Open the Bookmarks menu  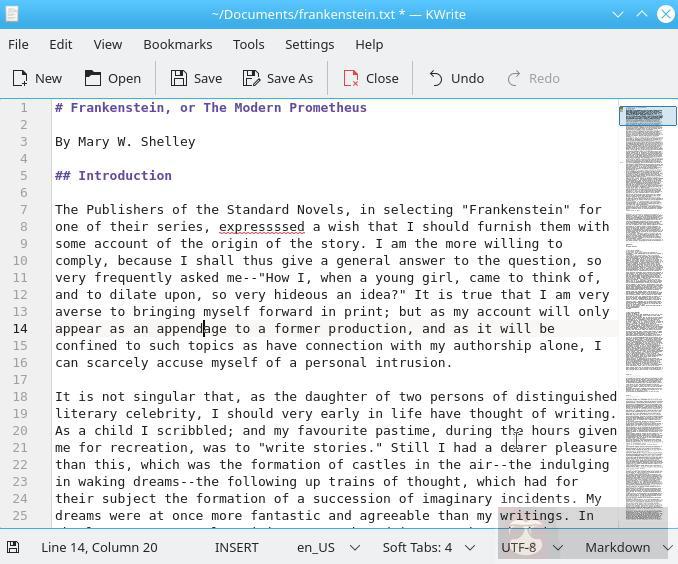[177, 44]
